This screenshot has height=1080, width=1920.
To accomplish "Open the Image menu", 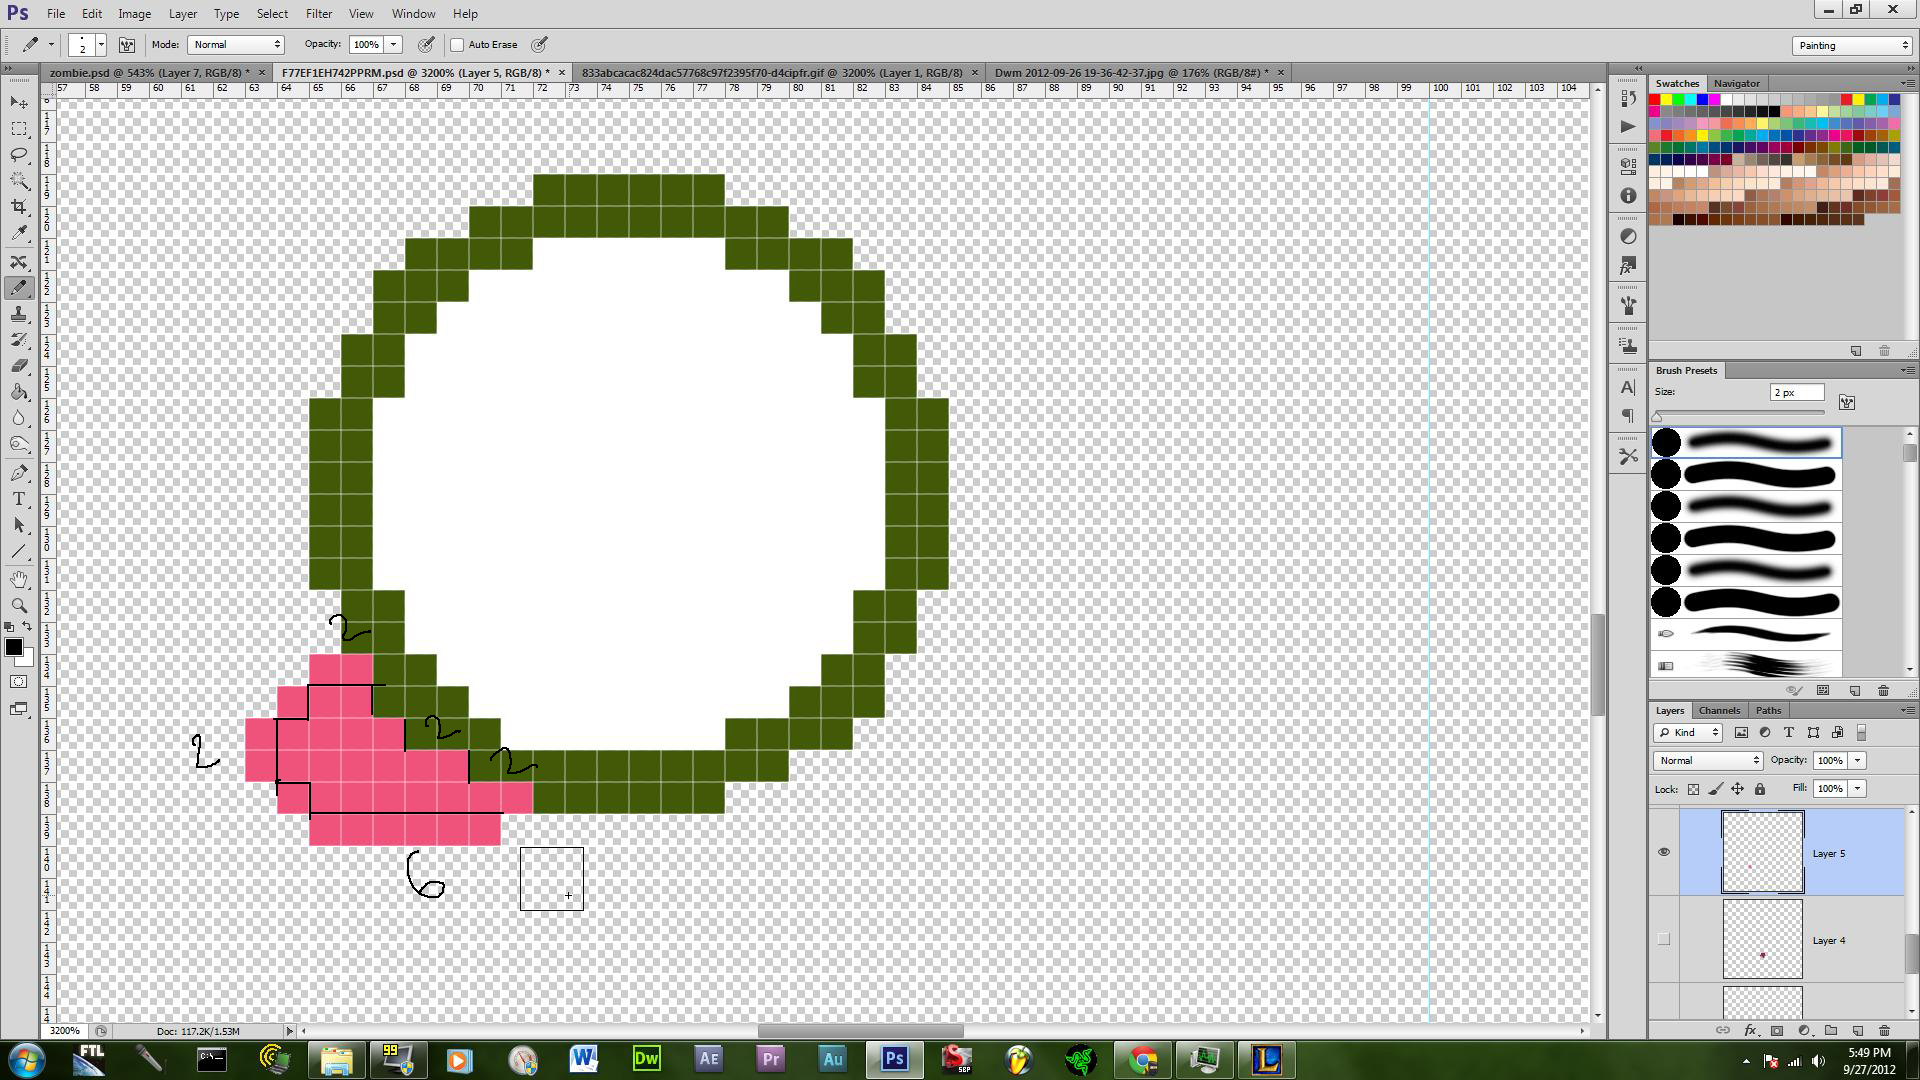I will [x=135, y=14].
